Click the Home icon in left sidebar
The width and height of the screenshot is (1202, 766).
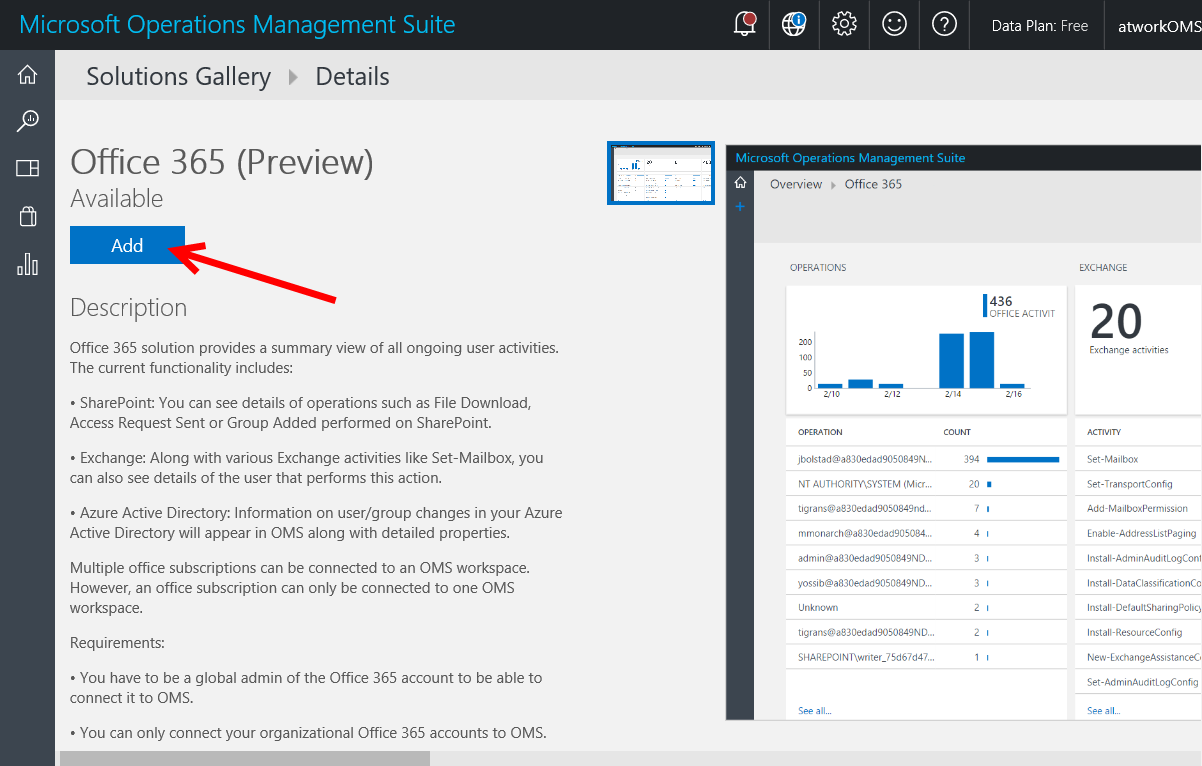[27, 75]
